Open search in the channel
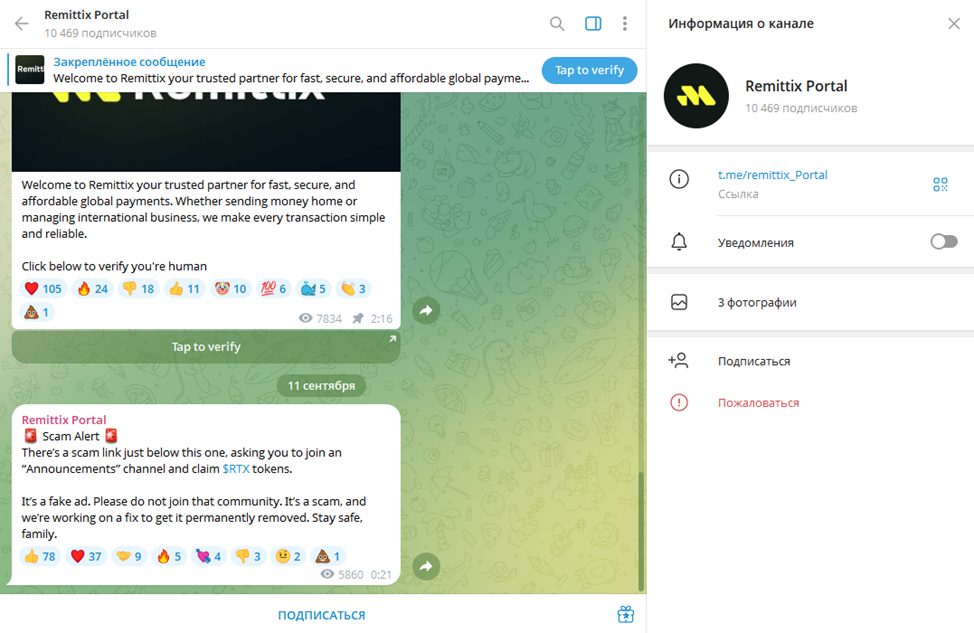 [x=557, y=24]
